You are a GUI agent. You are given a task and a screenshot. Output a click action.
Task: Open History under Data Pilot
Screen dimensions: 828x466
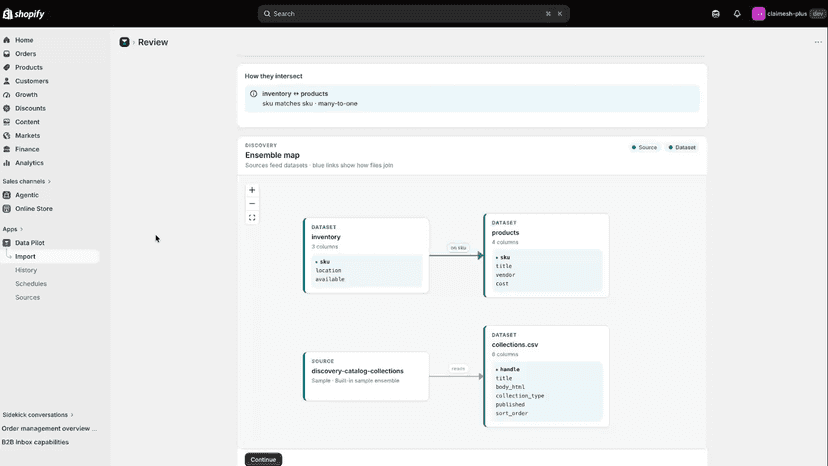(26, 270)
